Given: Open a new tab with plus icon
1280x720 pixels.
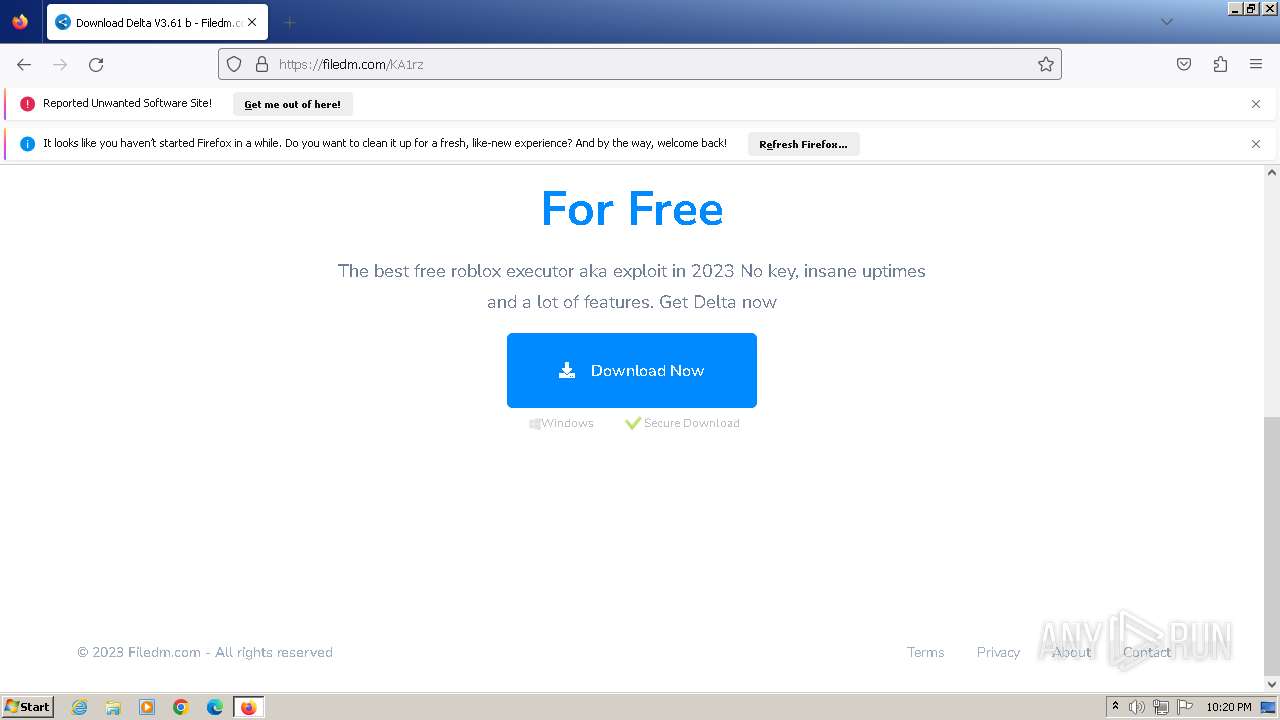Looking at the screenshot, I should 289,22.
